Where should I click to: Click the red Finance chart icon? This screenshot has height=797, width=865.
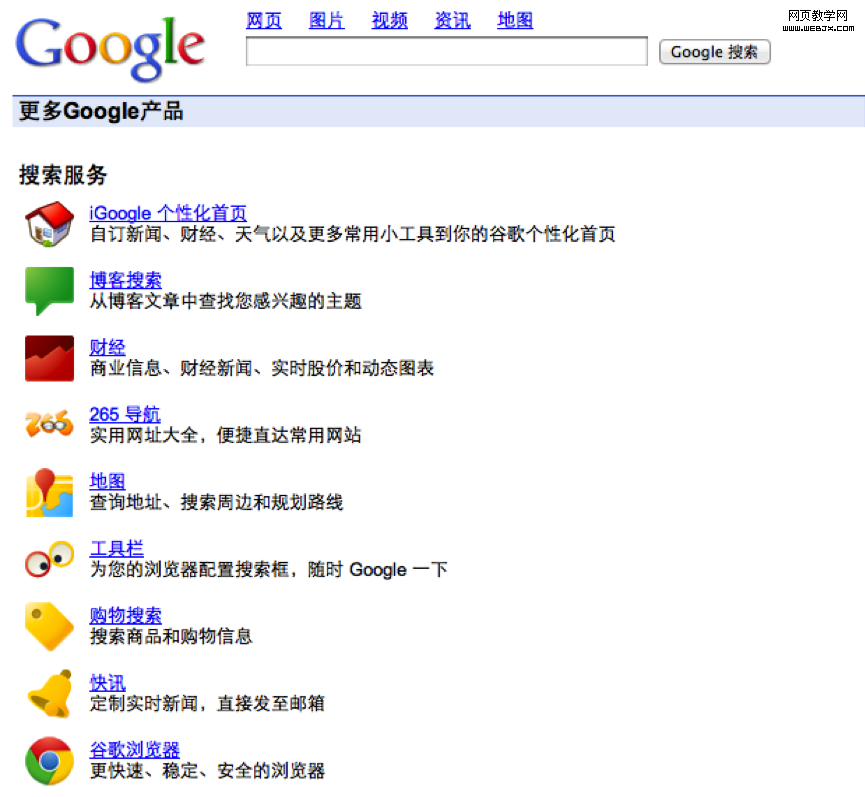click(49, 358)
